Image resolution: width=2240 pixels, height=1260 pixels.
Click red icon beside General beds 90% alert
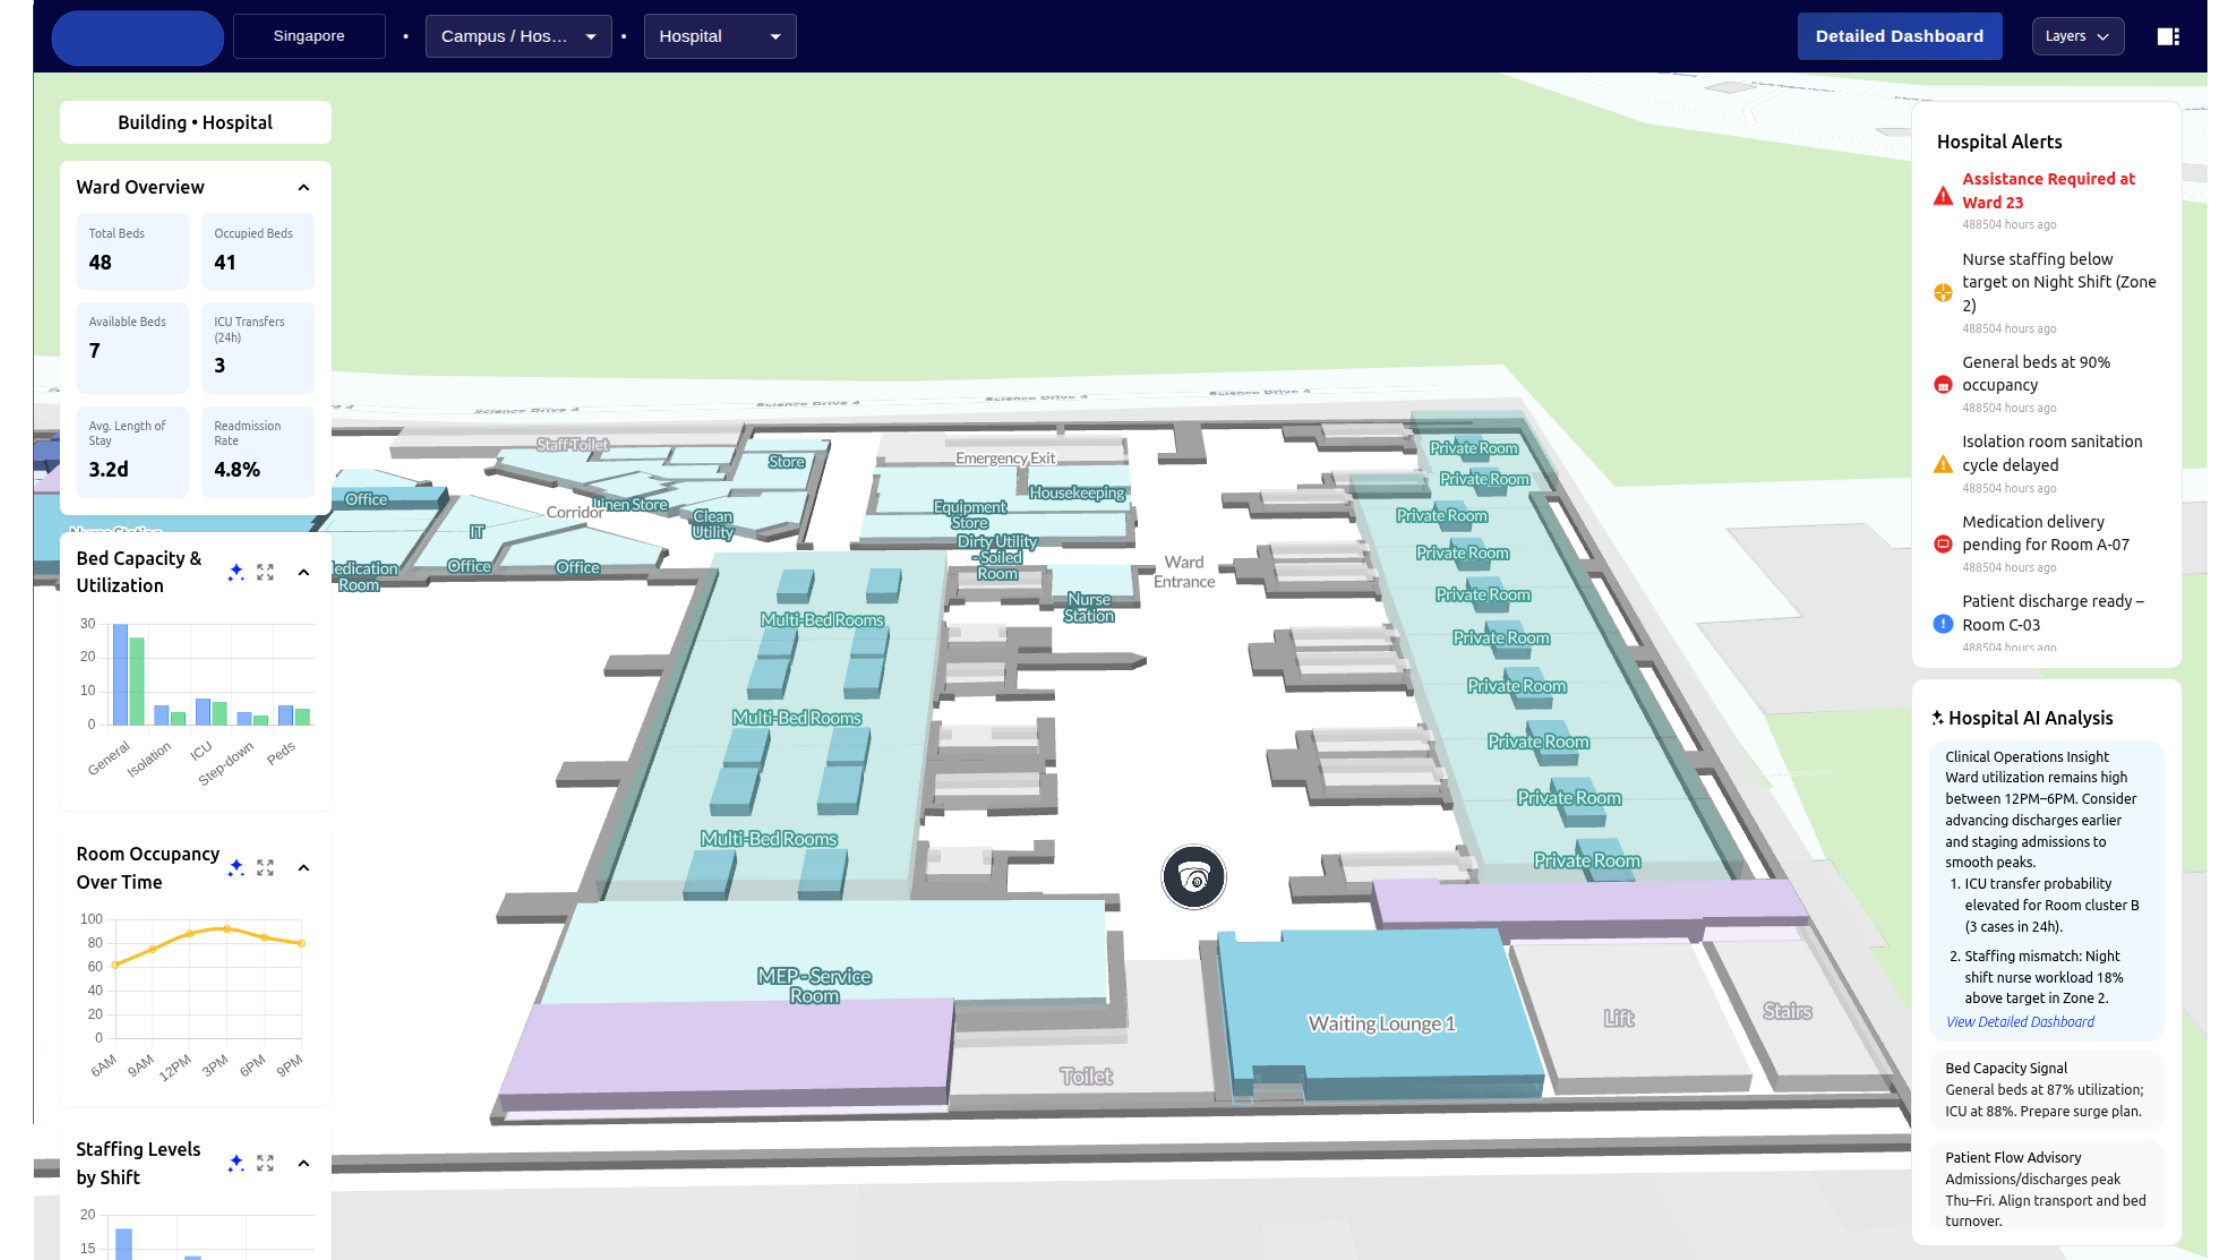(x=1943, y=384)
